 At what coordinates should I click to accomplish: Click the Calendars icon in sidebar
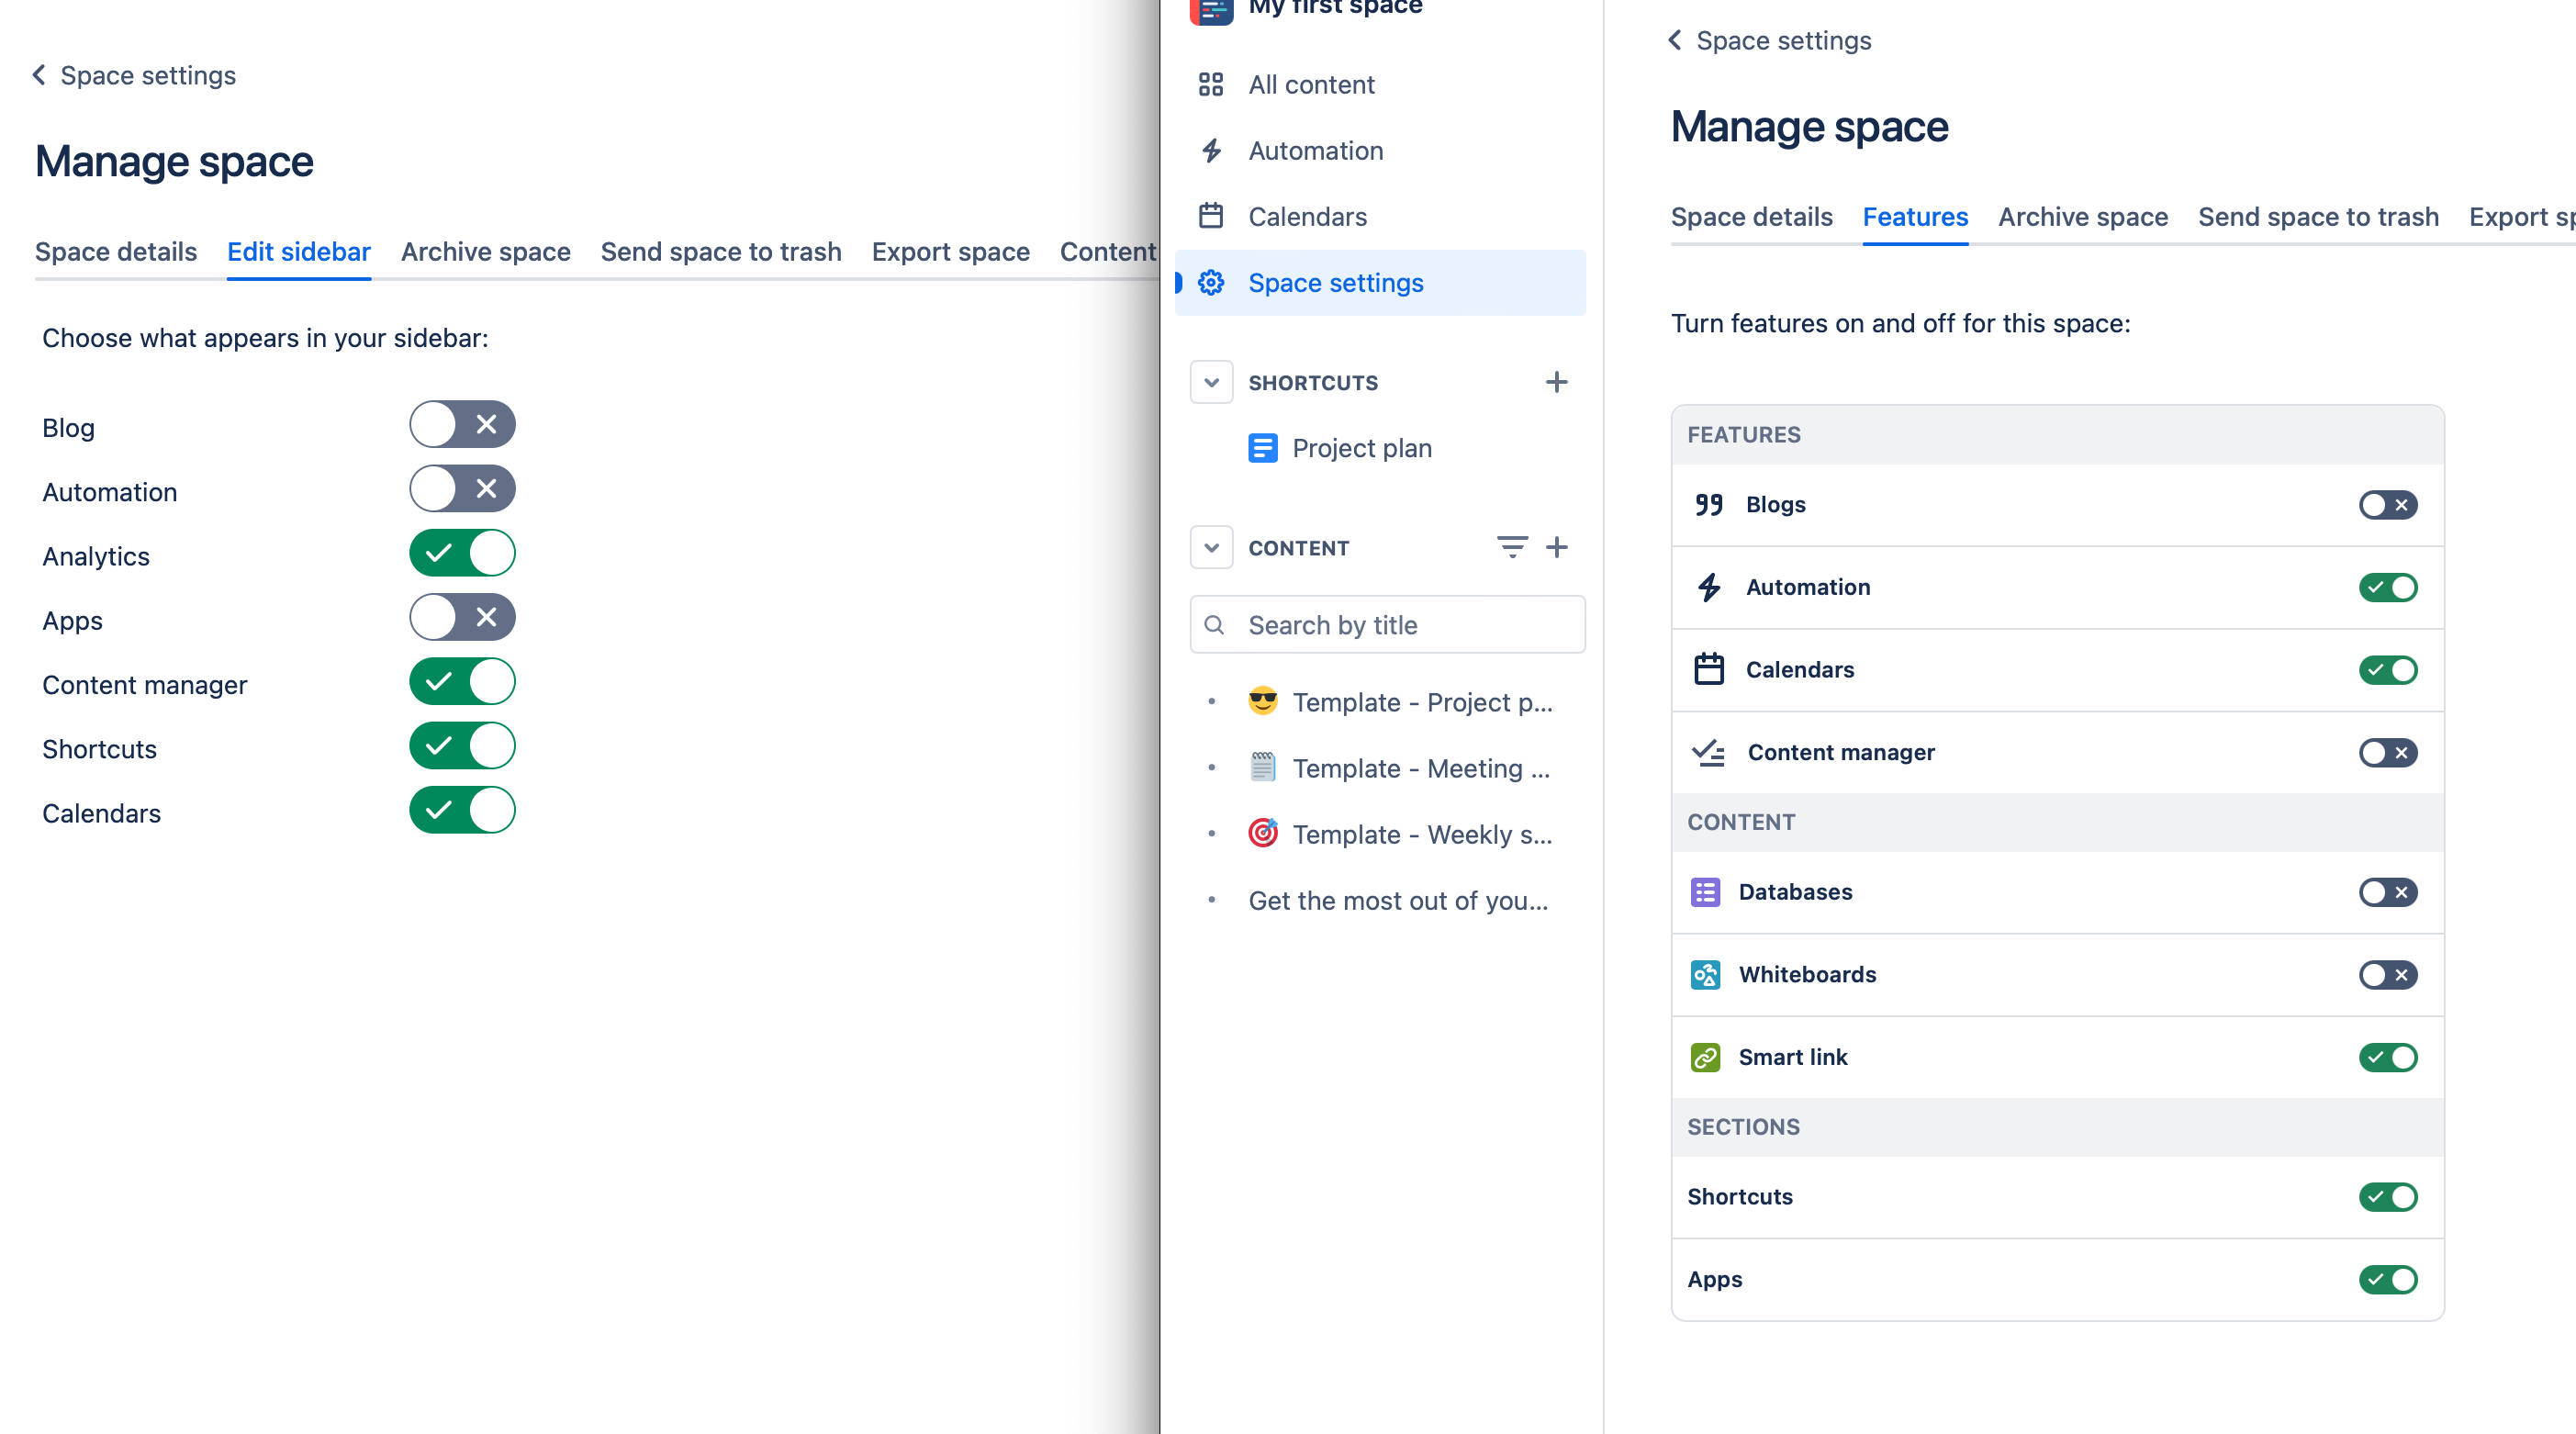point(1210,216)
